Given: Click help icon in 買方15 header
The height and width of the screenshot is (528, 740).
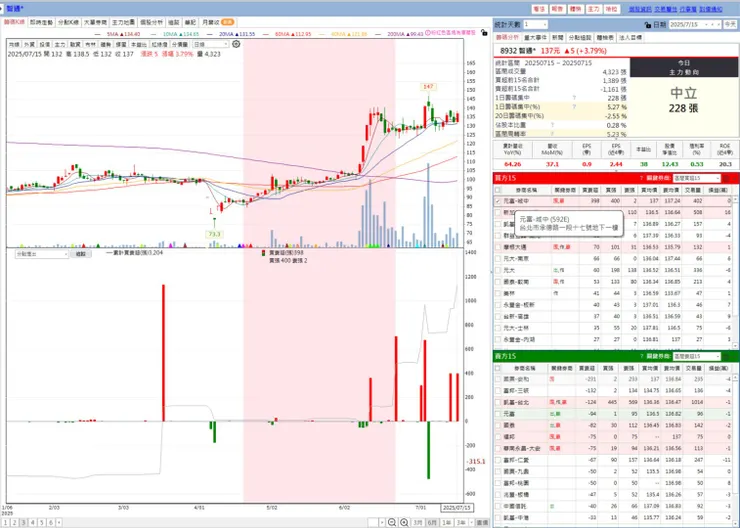Looking at the screenshot, I should (641, 178).
